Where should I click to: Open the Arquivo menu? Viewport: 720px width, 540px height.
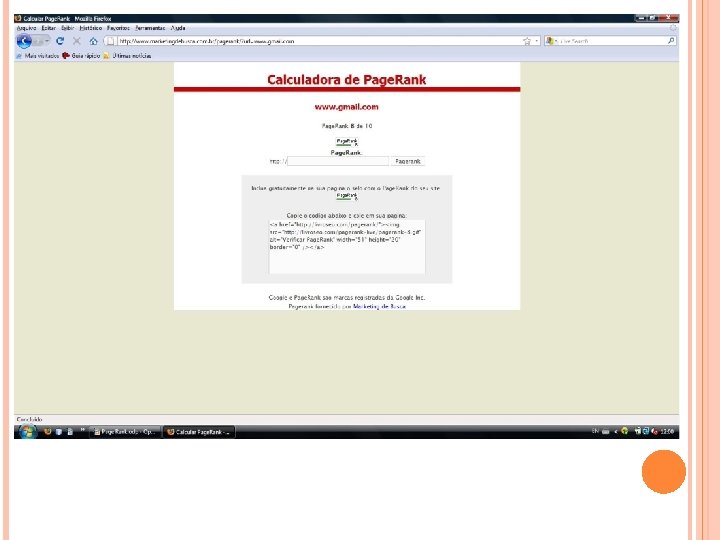pyautogui.click(x=26, y=28)
